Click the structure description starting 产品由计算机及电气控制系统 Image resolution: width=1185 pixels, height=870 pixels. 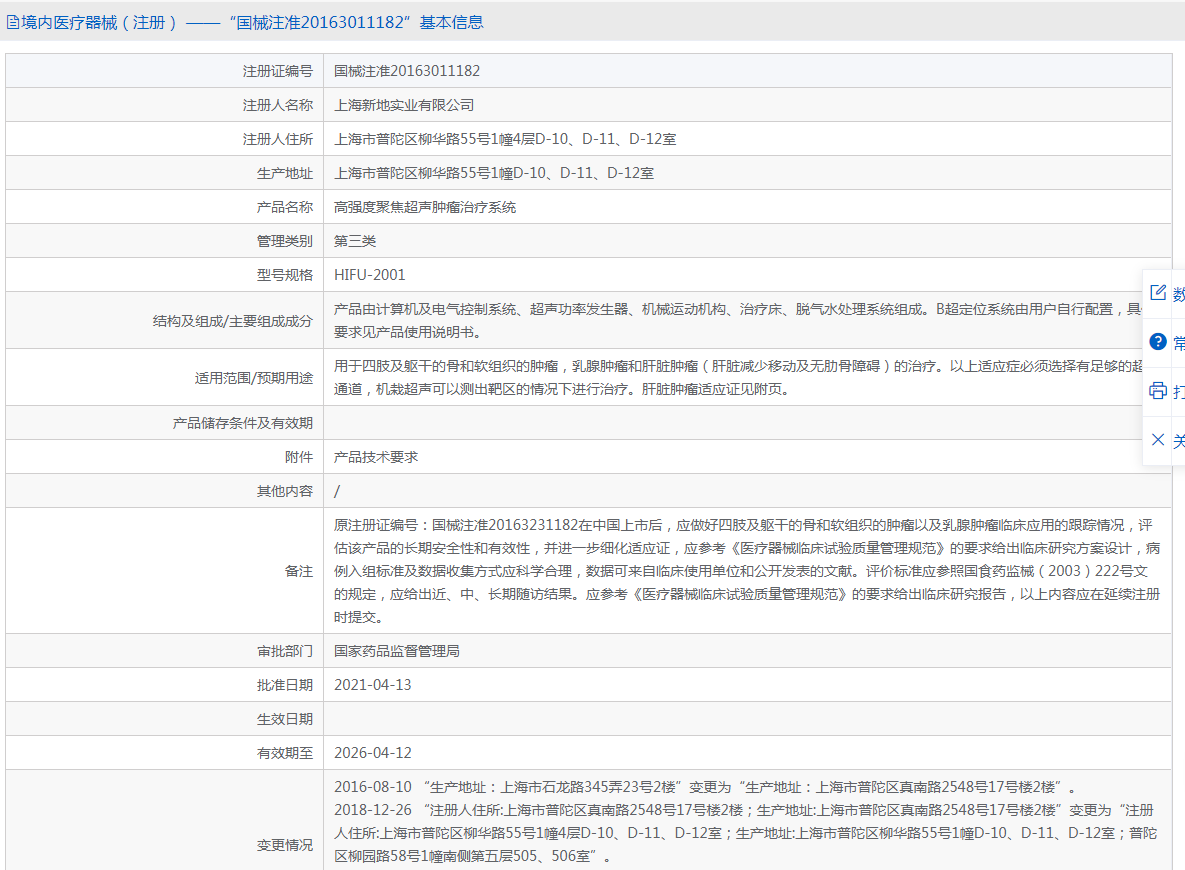click(x=738, y=320)
